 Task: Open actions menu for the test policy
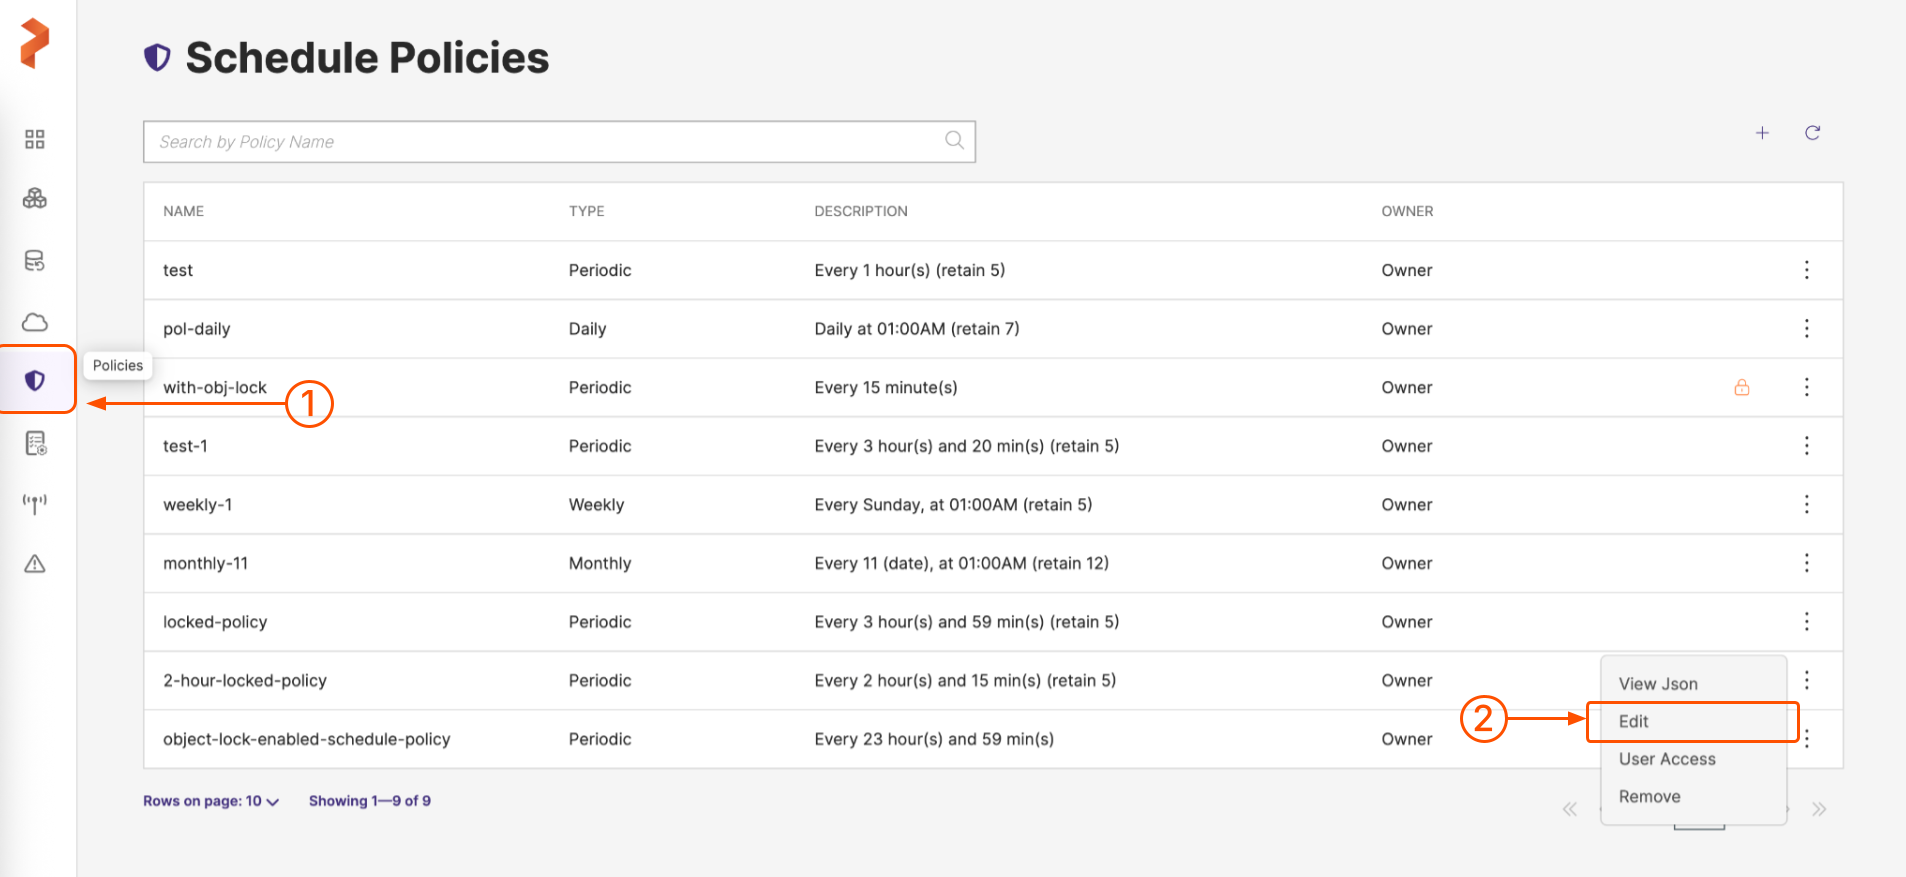1806,270
